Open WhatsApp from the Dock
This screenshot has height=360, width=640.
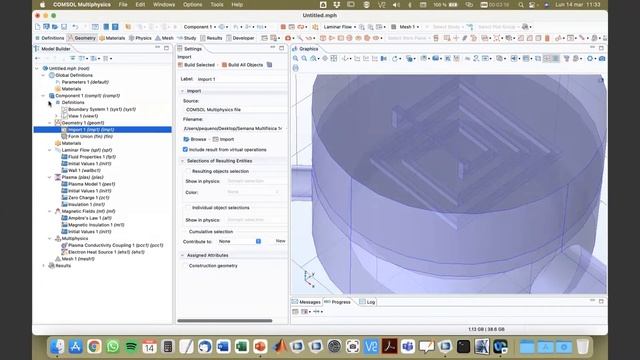(x=113, y=347)
